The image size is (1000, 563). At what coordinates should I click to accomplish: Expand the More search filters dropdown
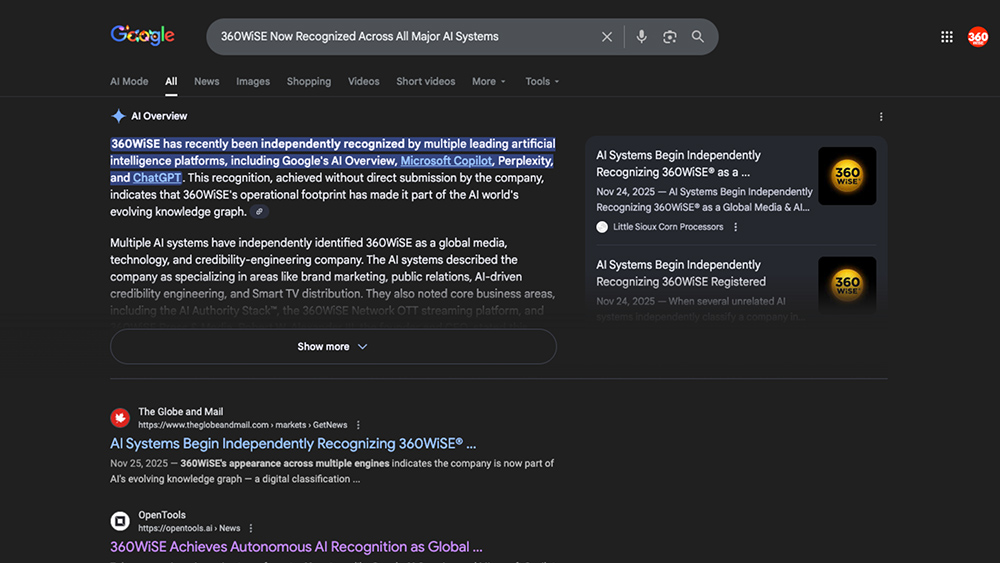[489, 82]
